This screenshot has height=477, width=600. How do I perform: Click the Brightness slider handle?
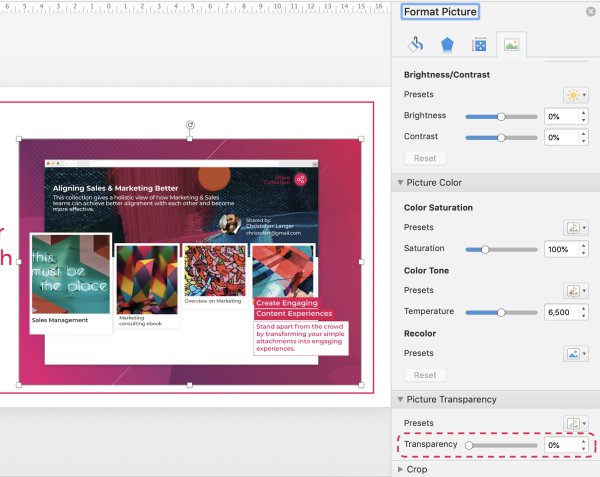(501, 117)
